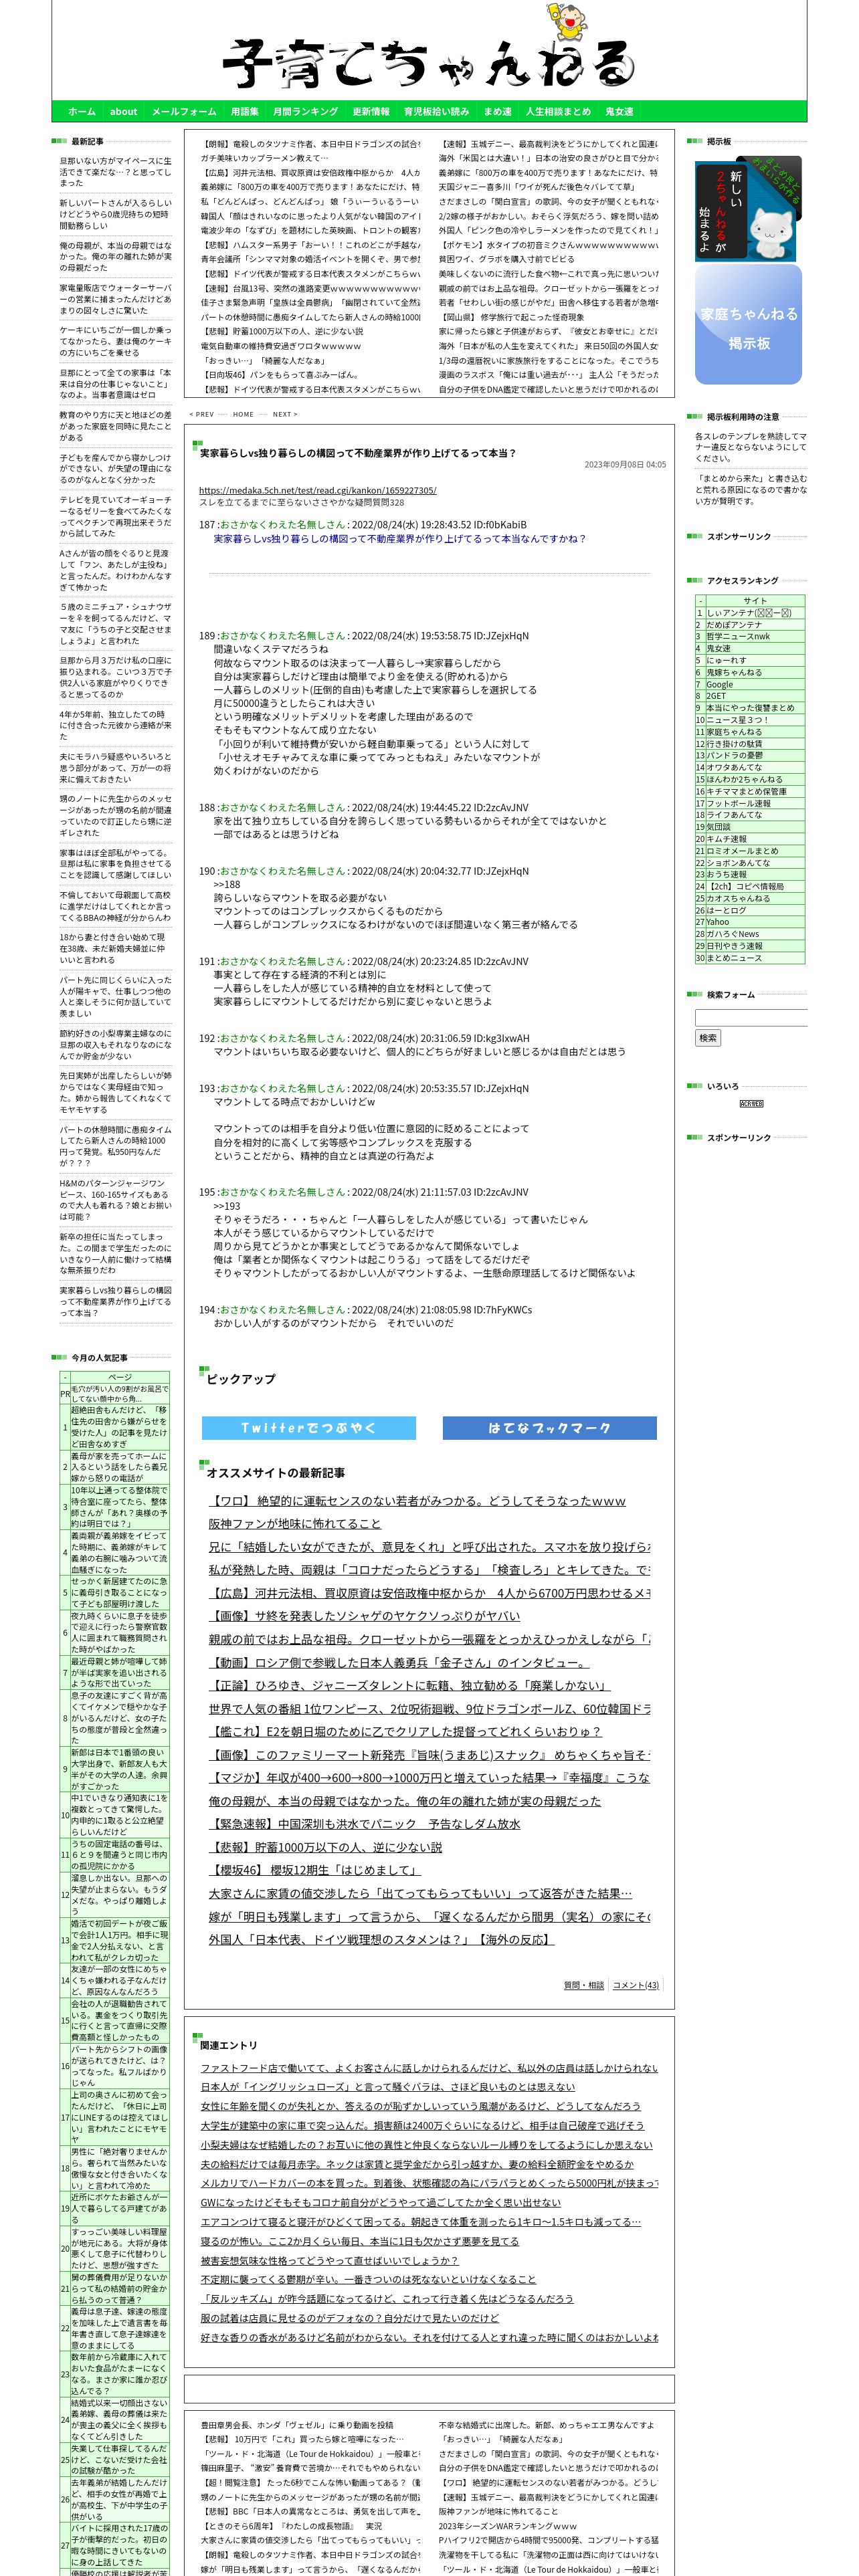Open the まめ速 navigation link
The width and height of the screenshot is (859, 2576).
[x=498, y=112]
